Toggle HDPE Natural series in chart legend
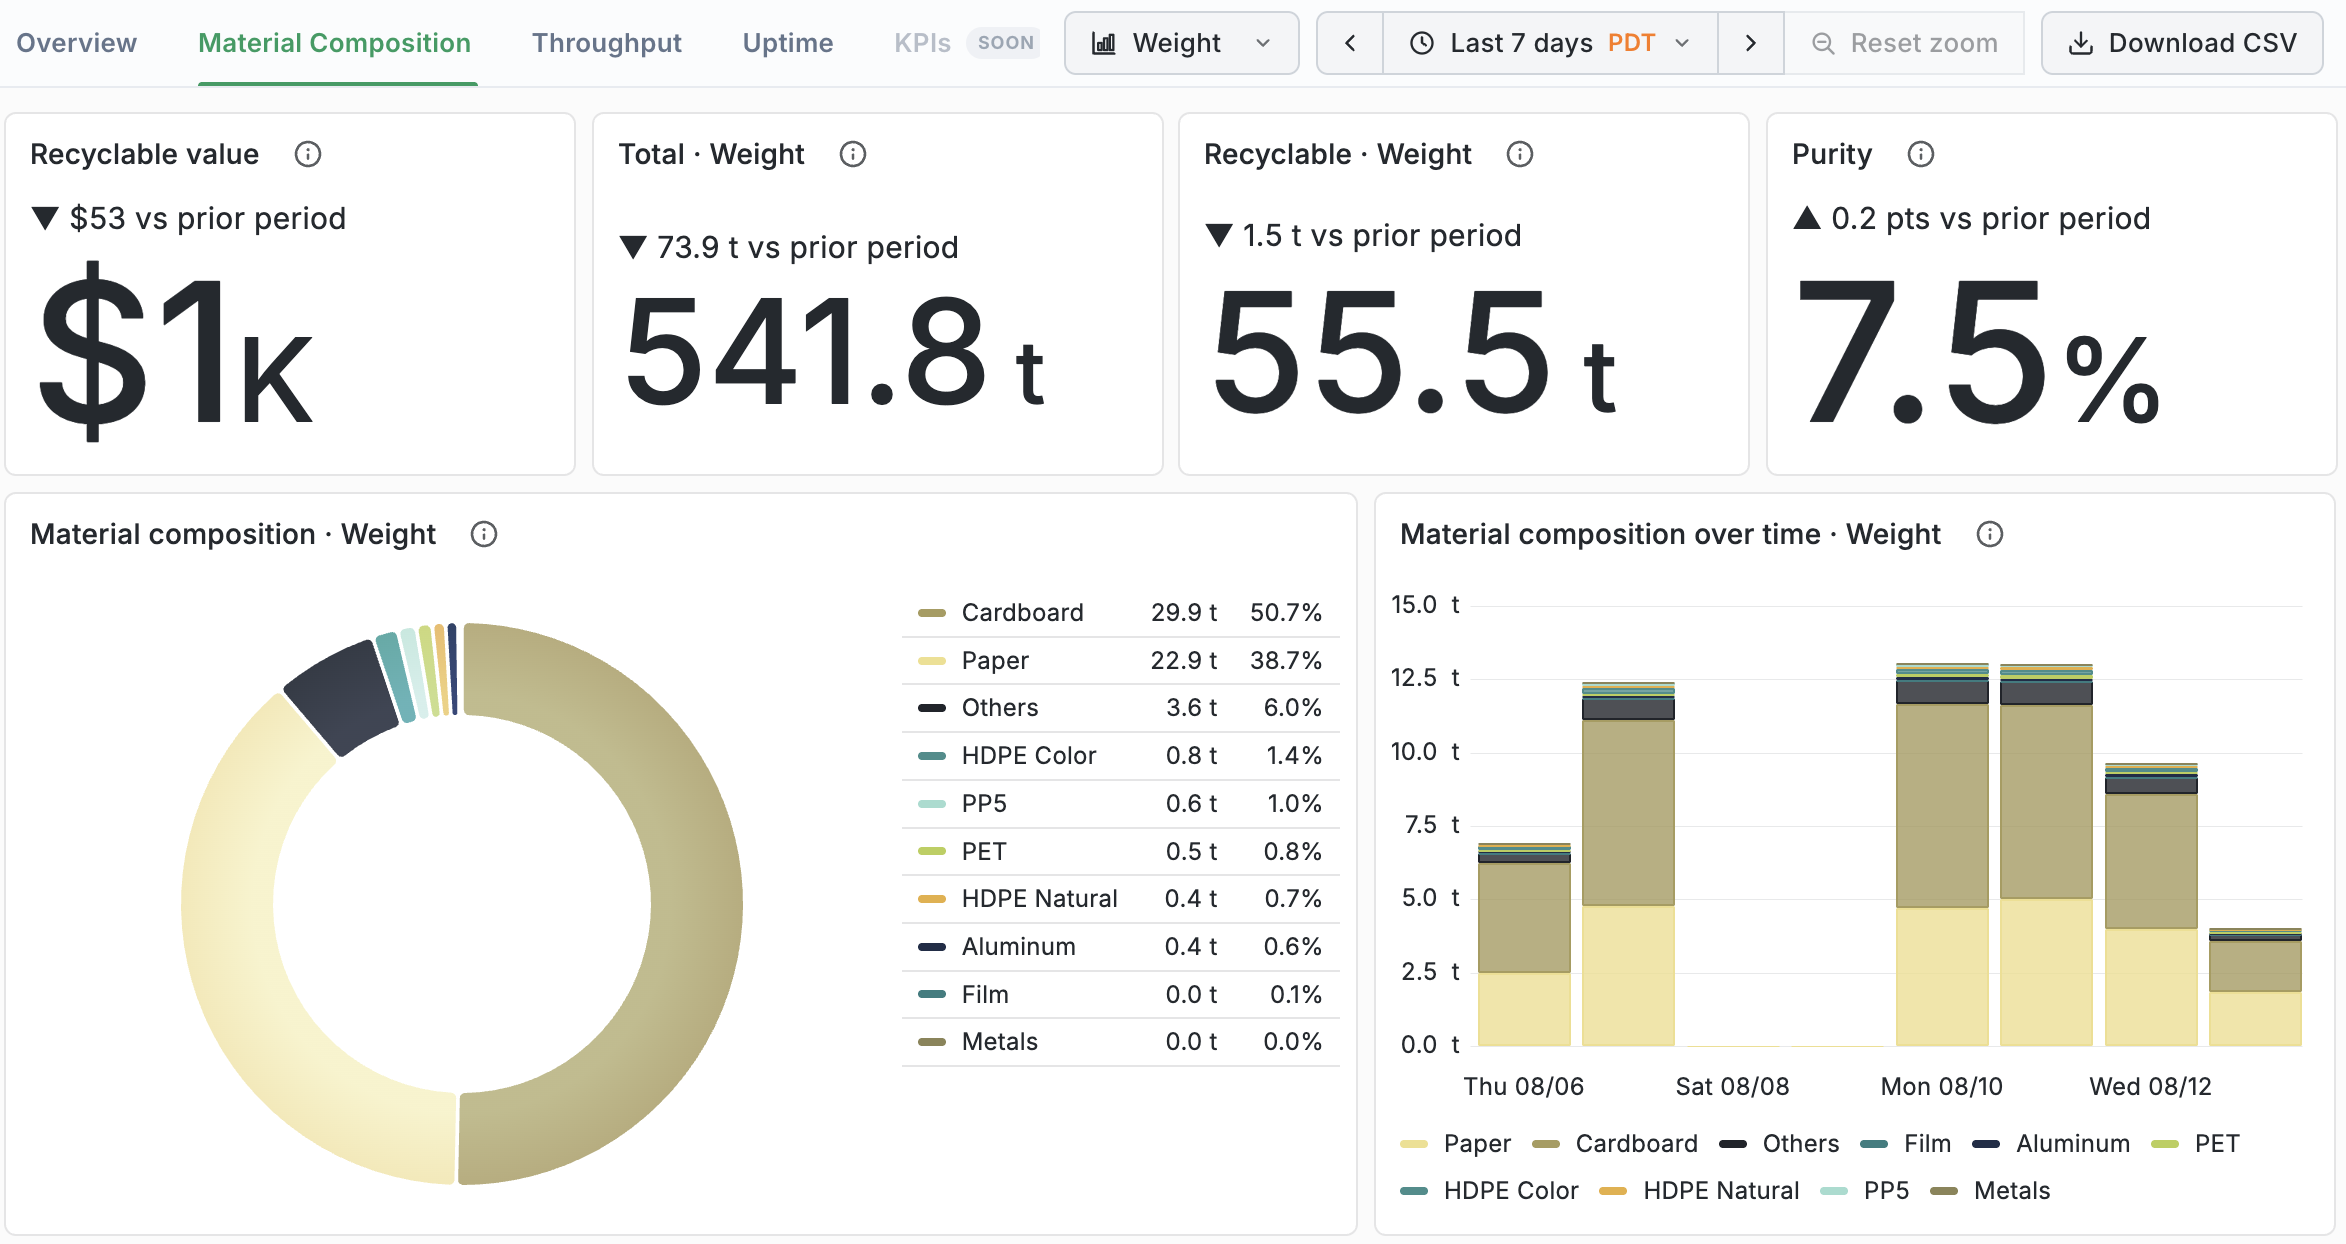Image resolution: width=2346 pixels, height=1244 pixels. point(1700,1190)
